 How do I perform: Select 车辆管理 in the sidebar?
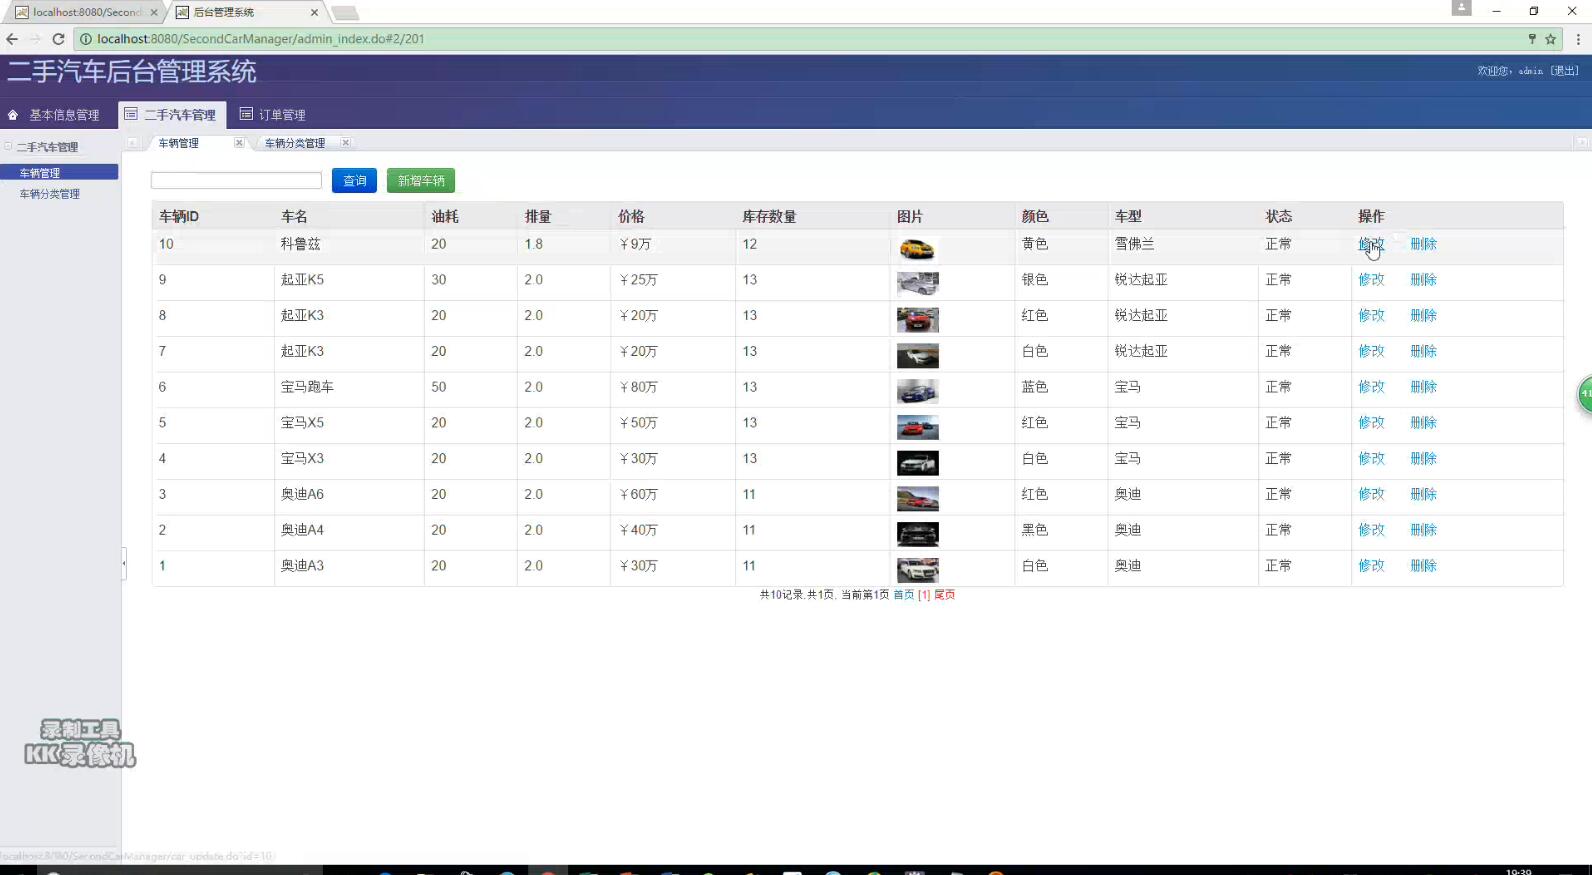tap(59, 173)
